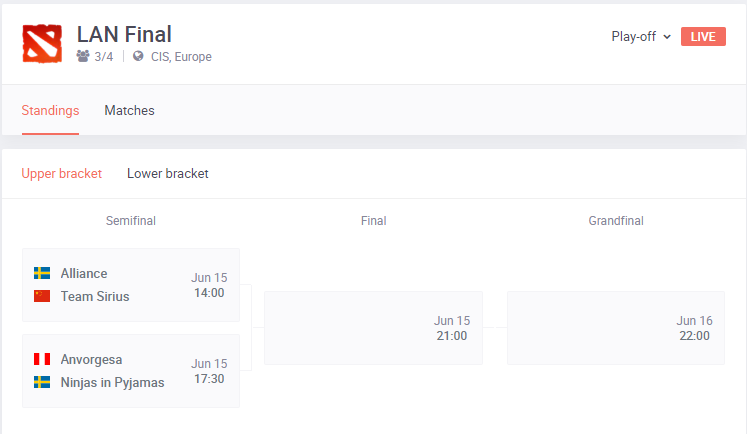Click the participants count icon
747x434 pixels.
[x=83, y=56]
